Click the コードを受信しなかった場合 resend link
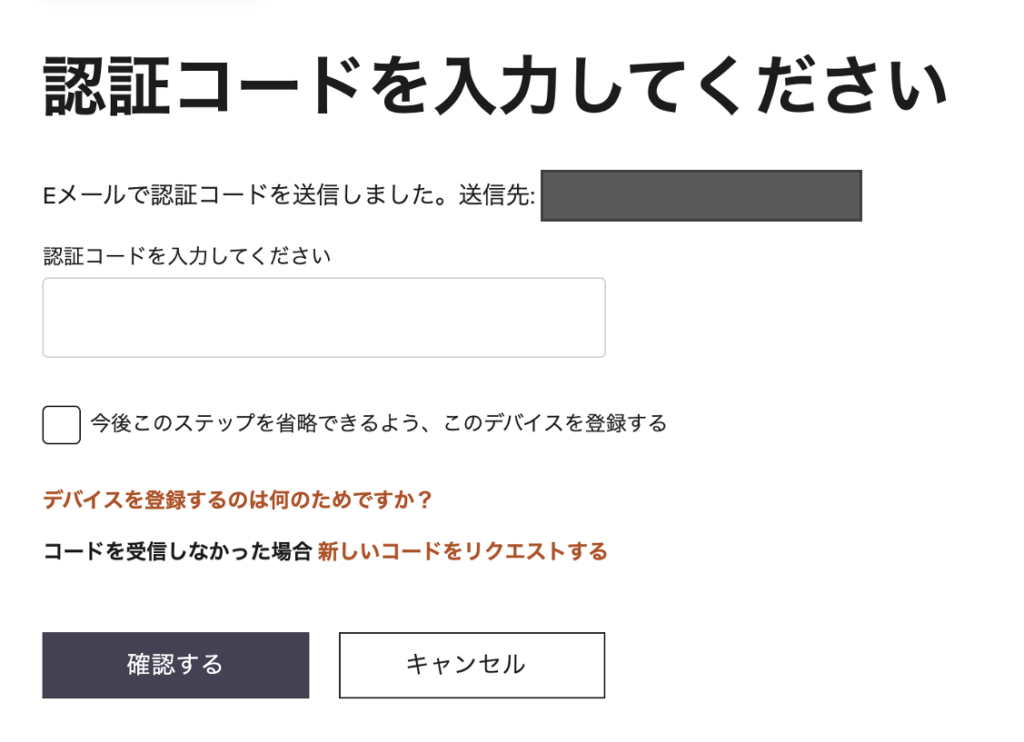 pos(462,549)
